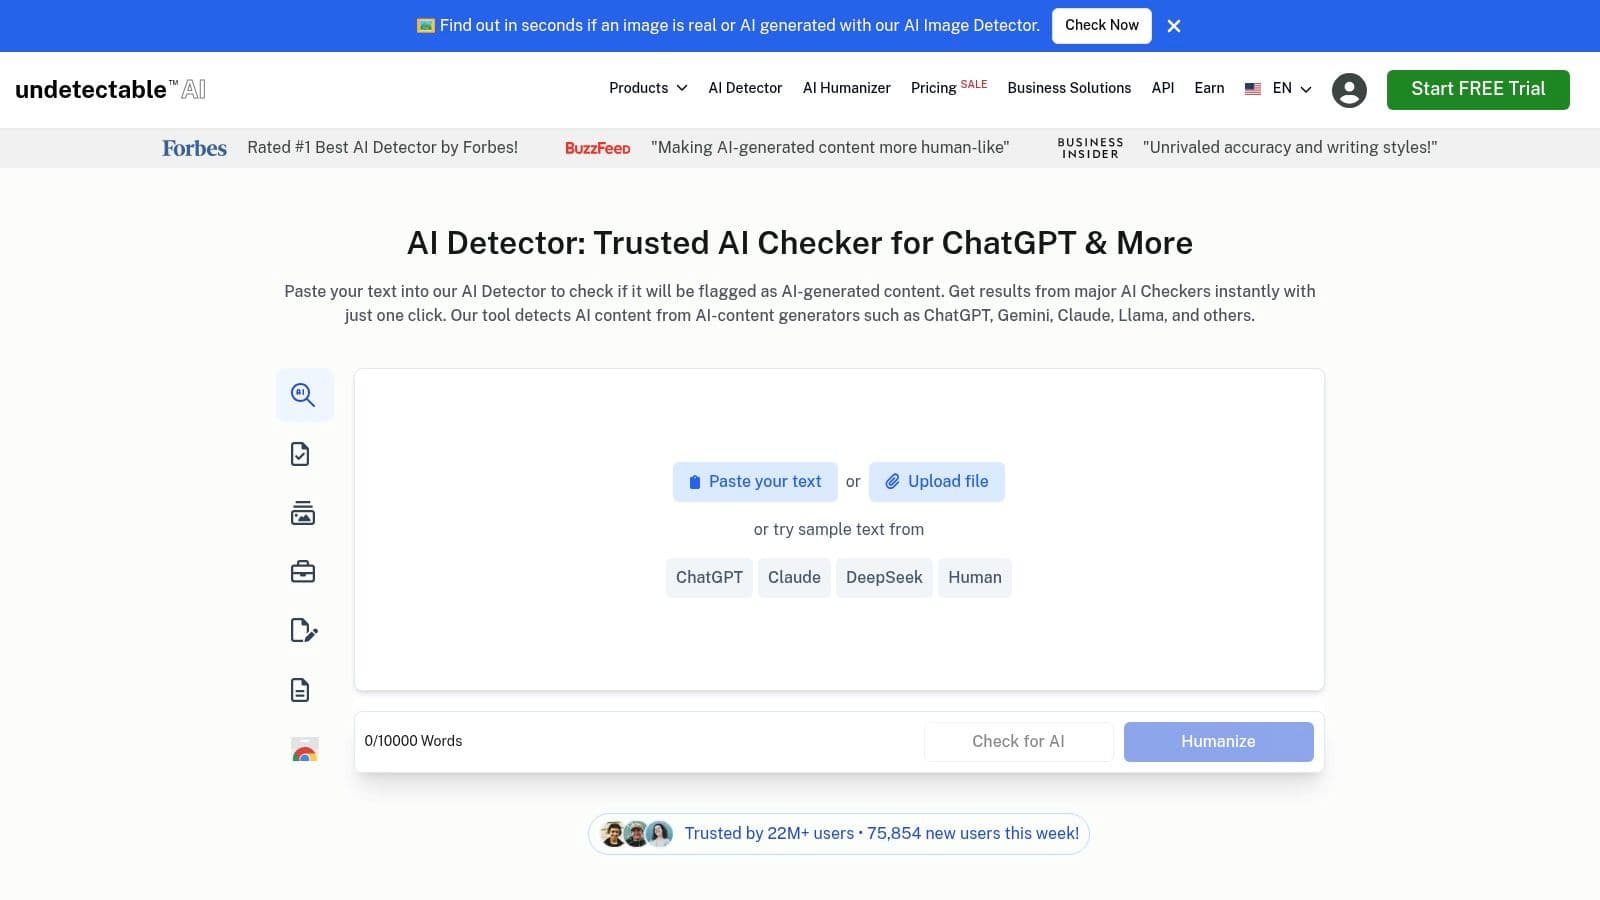Close the blue announcement banner
The height and width of the screenshot is (900, 1600).
click(1174, 26)
